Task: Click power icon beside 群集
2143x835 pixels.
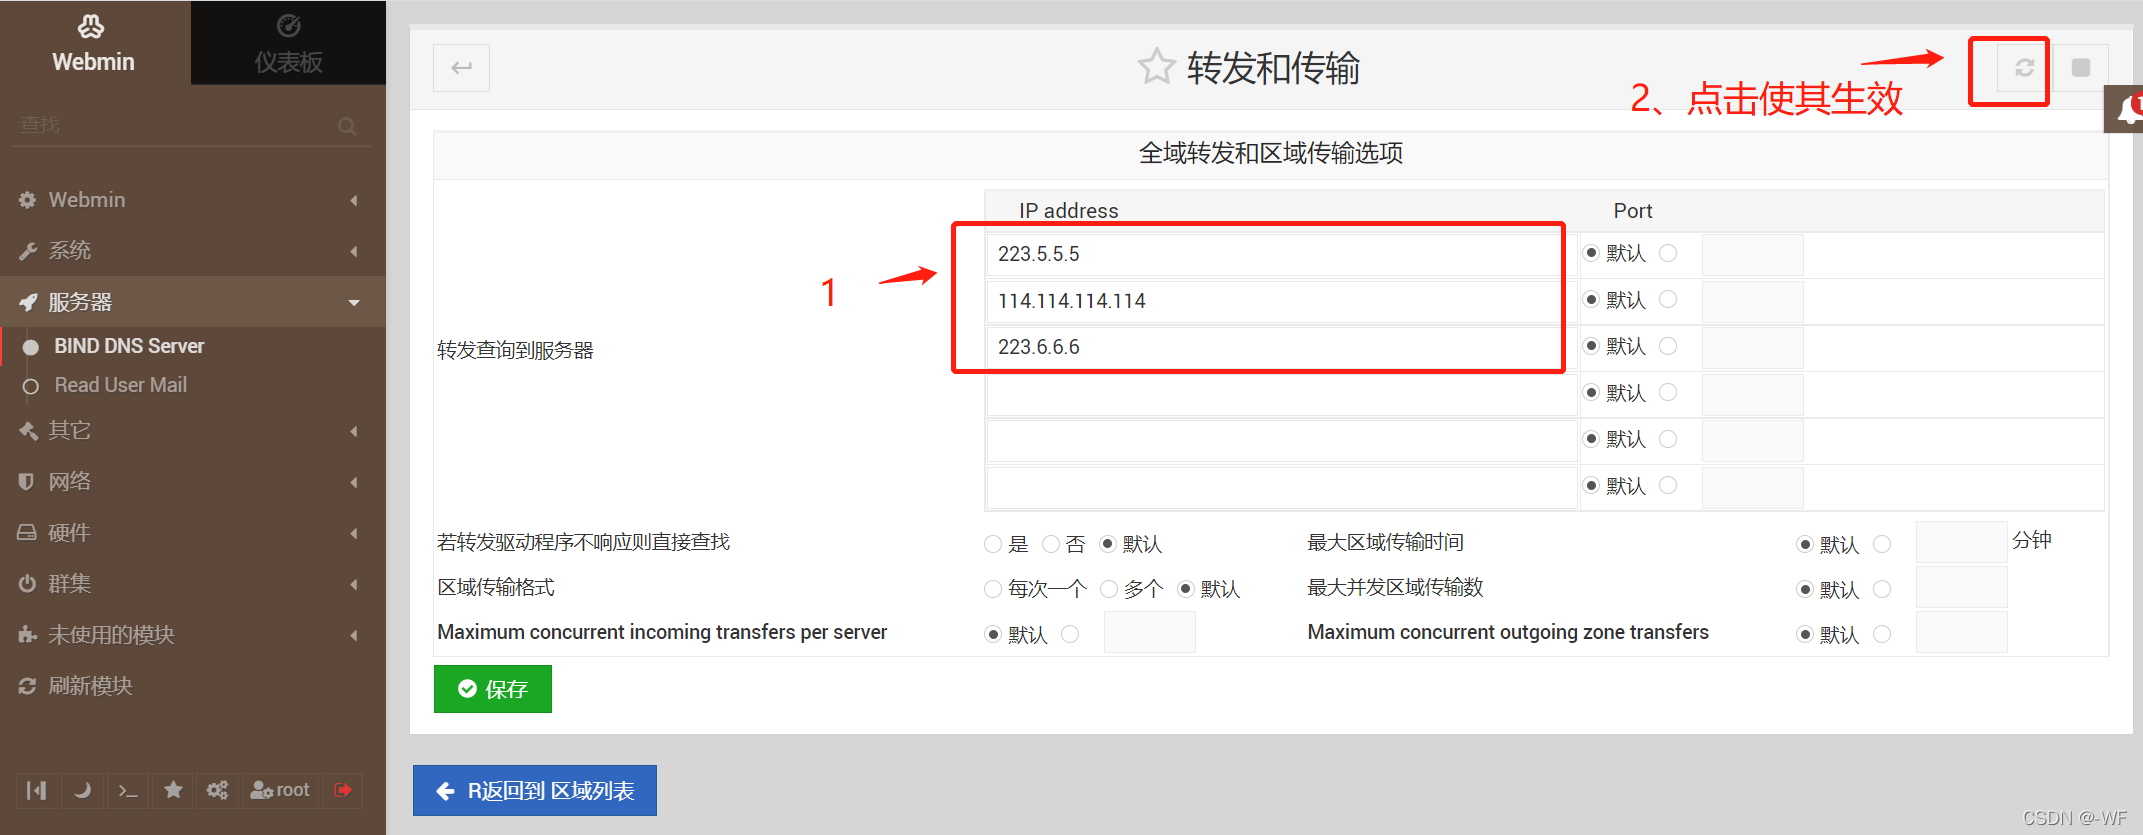Action: [x=27, y=584]
